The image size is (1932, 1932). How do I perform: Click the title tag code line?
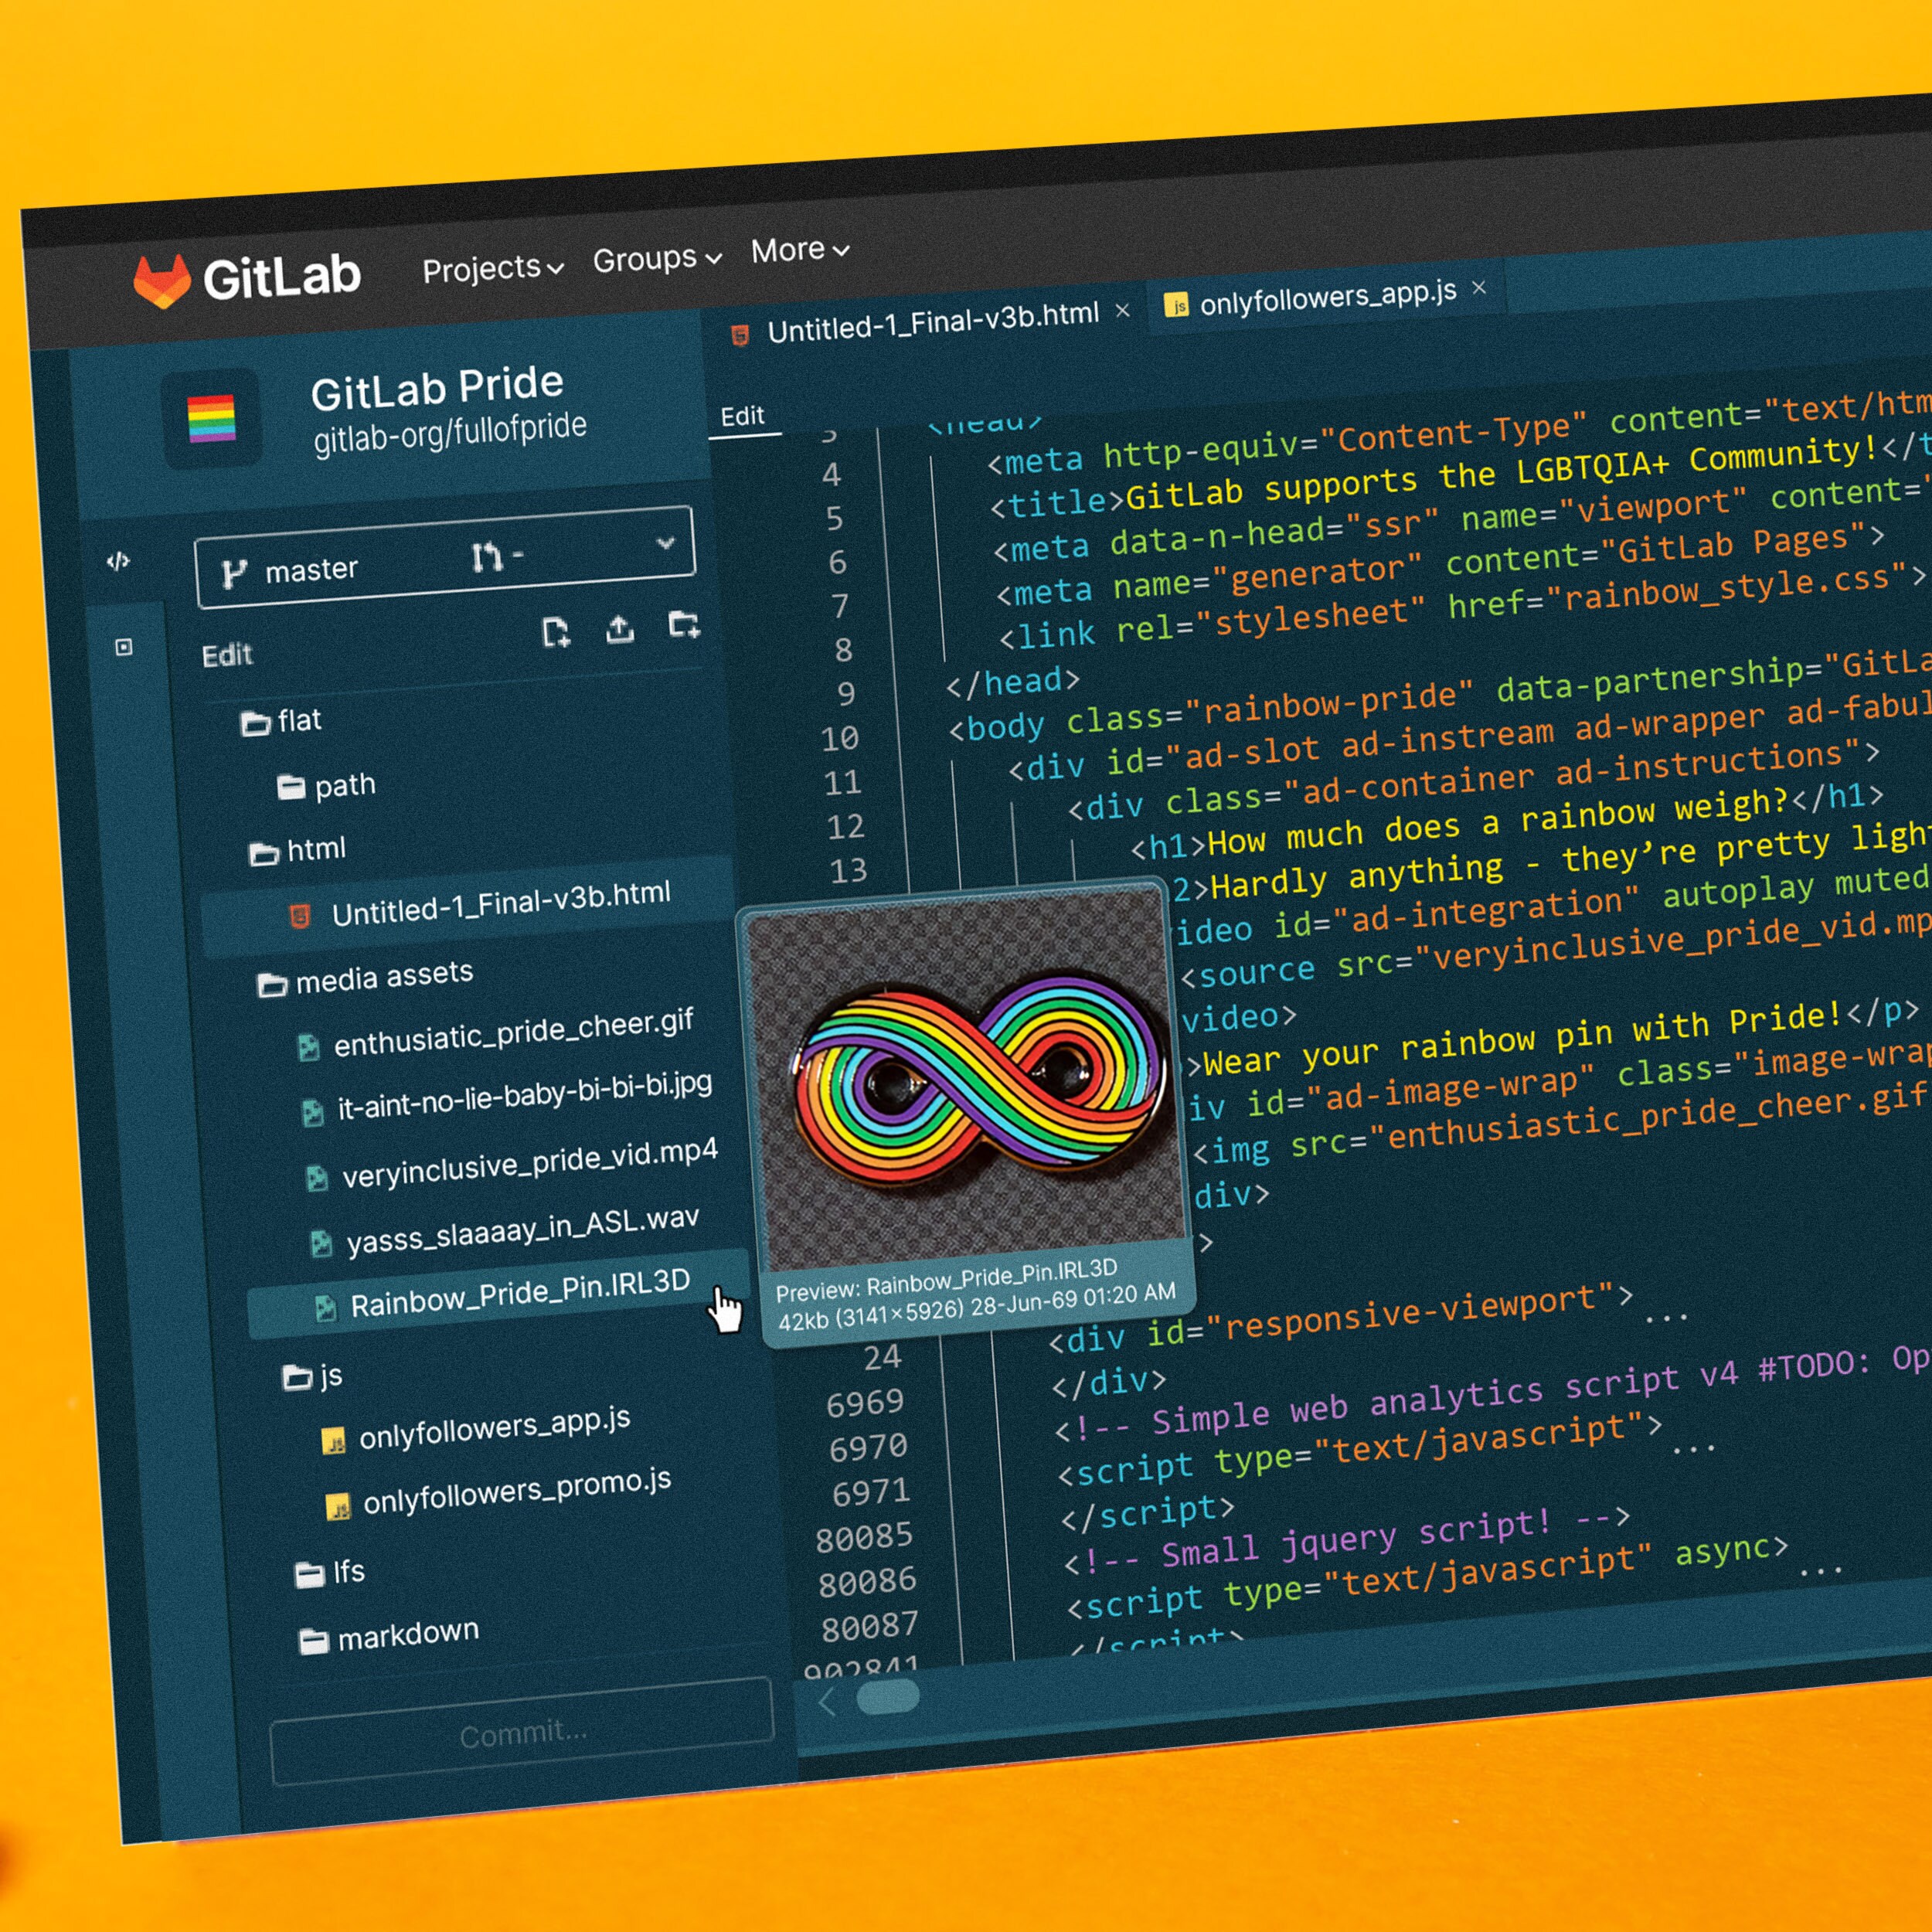(1460, 475)
